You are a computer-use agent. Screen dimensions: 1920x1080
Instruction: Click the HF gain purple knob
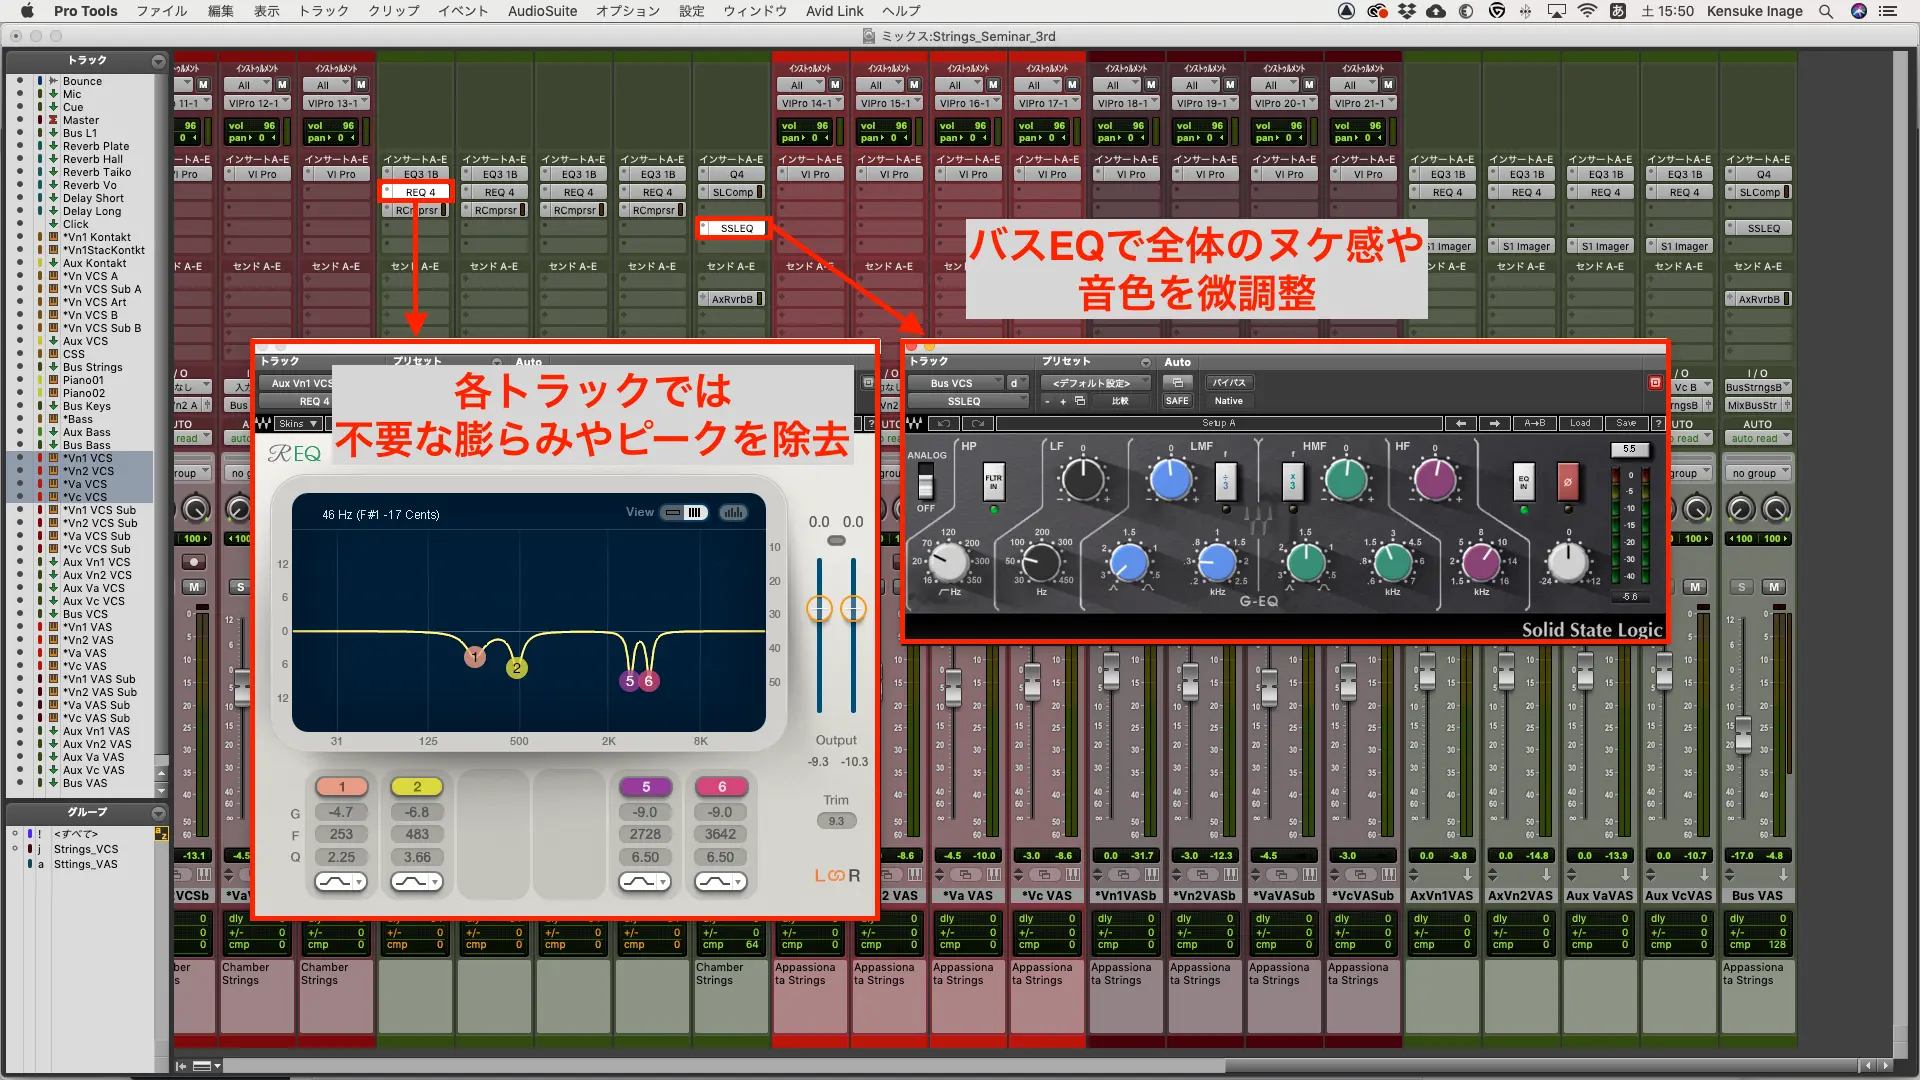tap(1435, 480)
